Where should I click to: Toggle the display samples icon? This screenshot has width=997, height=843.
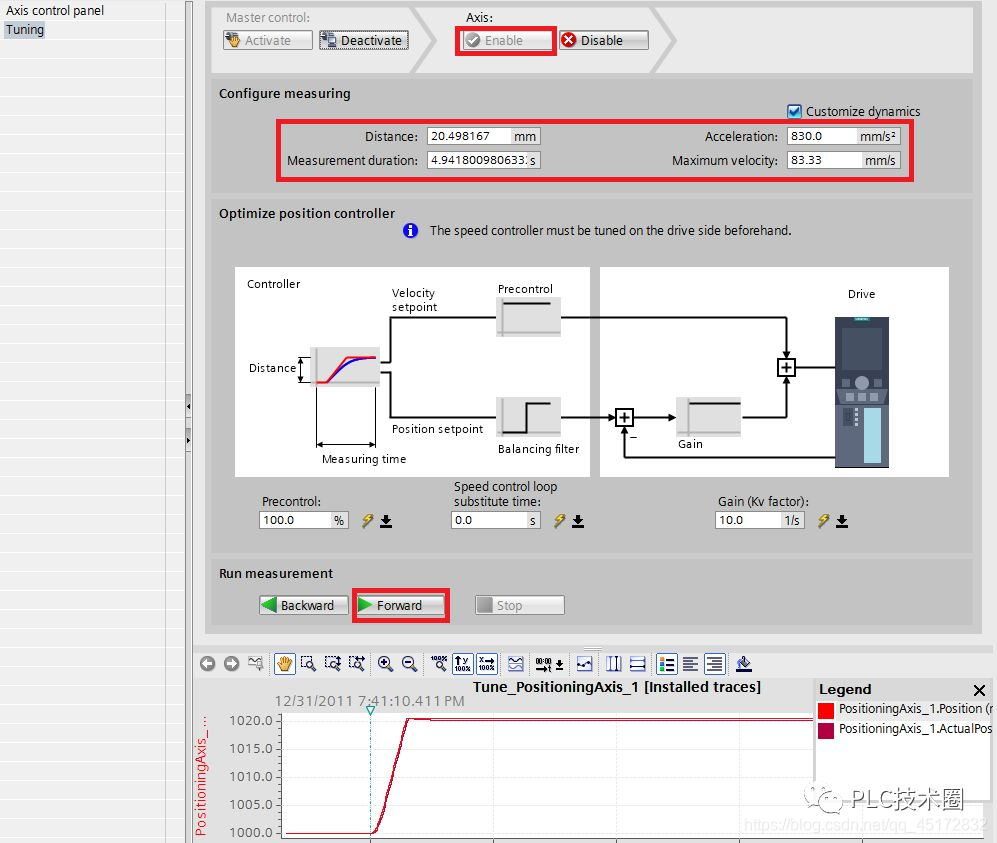coord(584,664)
